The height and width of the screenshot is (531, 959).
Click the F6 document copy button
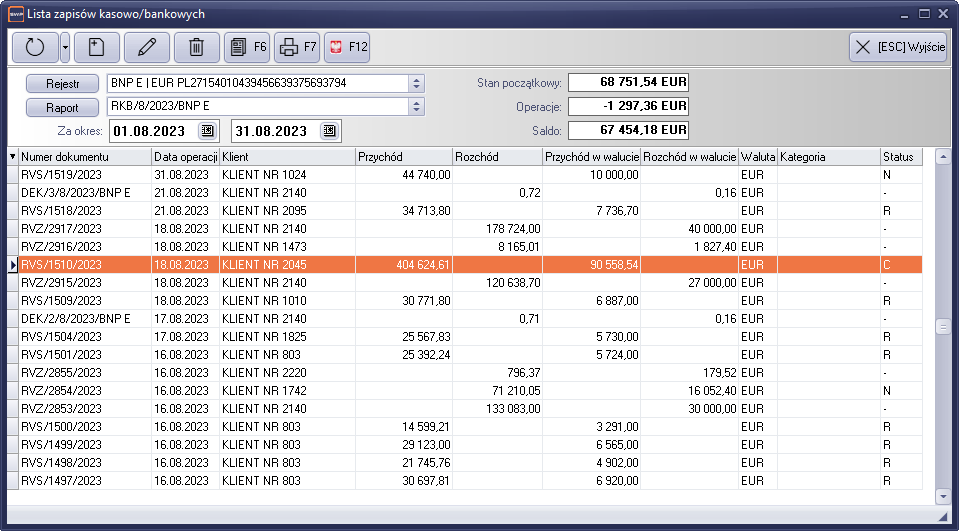pyautogui.click(x=247, y=47)
